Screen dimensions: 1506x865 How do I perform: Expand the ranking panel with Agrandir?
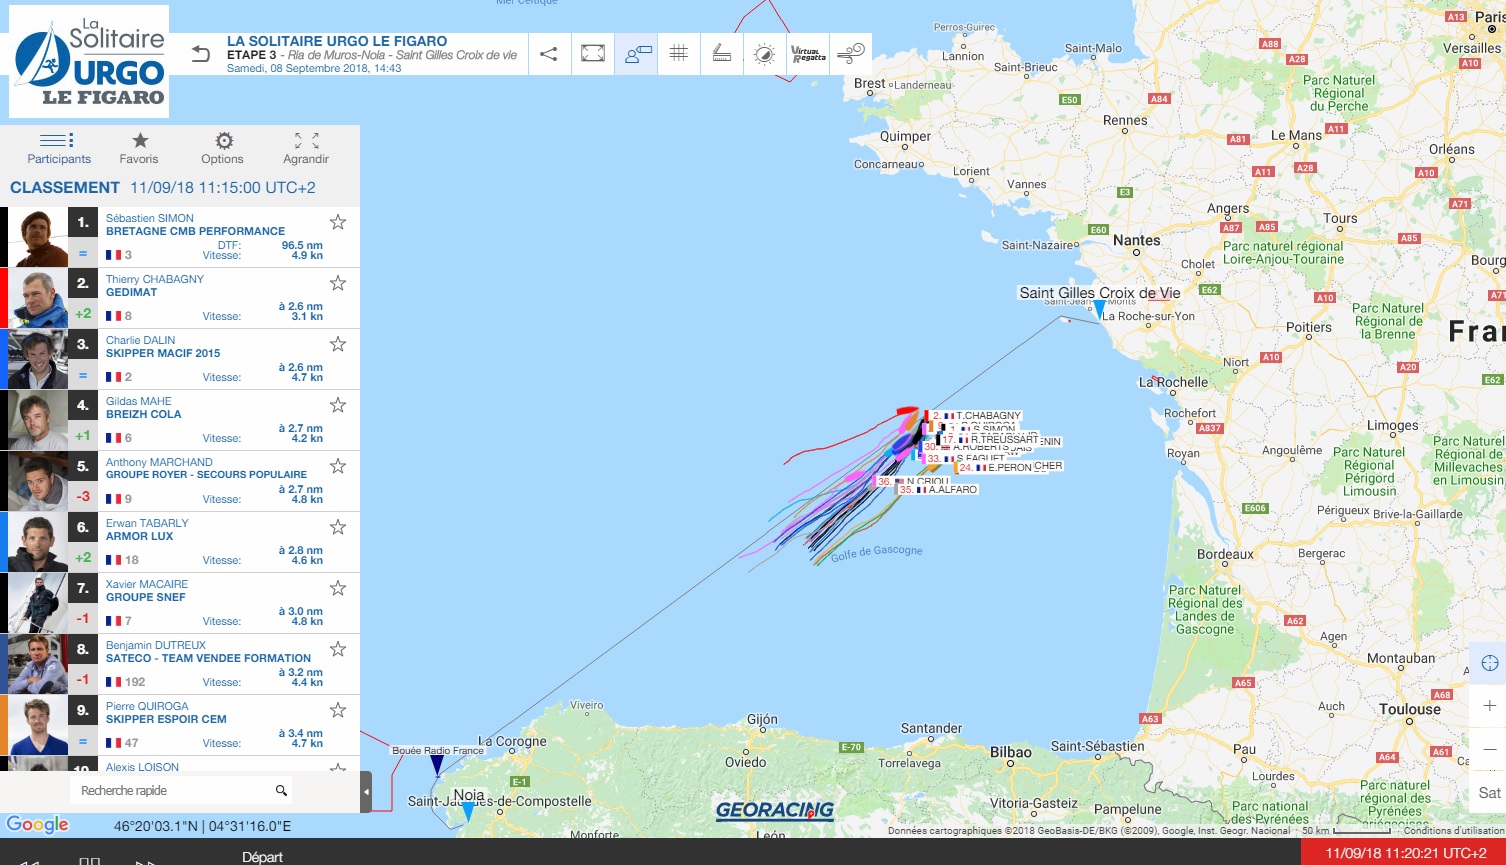pos(306,148)
